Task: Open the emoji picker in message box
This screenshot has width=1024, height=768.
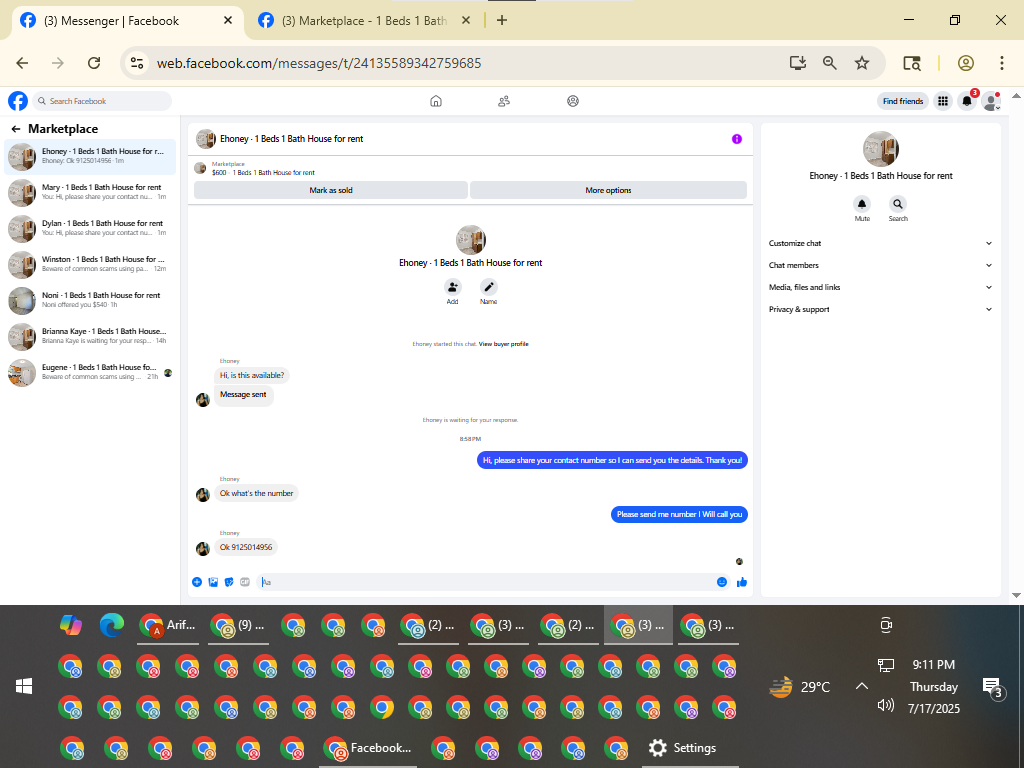Action: point(722,582)
